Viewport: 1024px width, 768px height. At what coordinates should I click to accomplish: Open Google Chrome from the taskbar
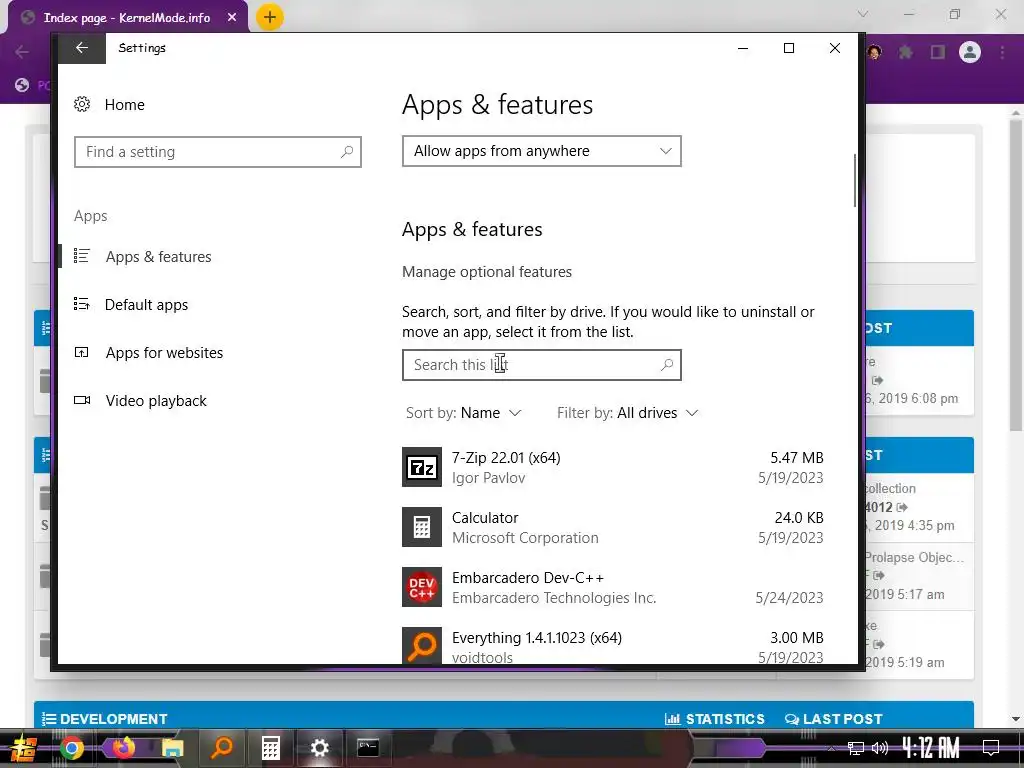pos(71,748)
